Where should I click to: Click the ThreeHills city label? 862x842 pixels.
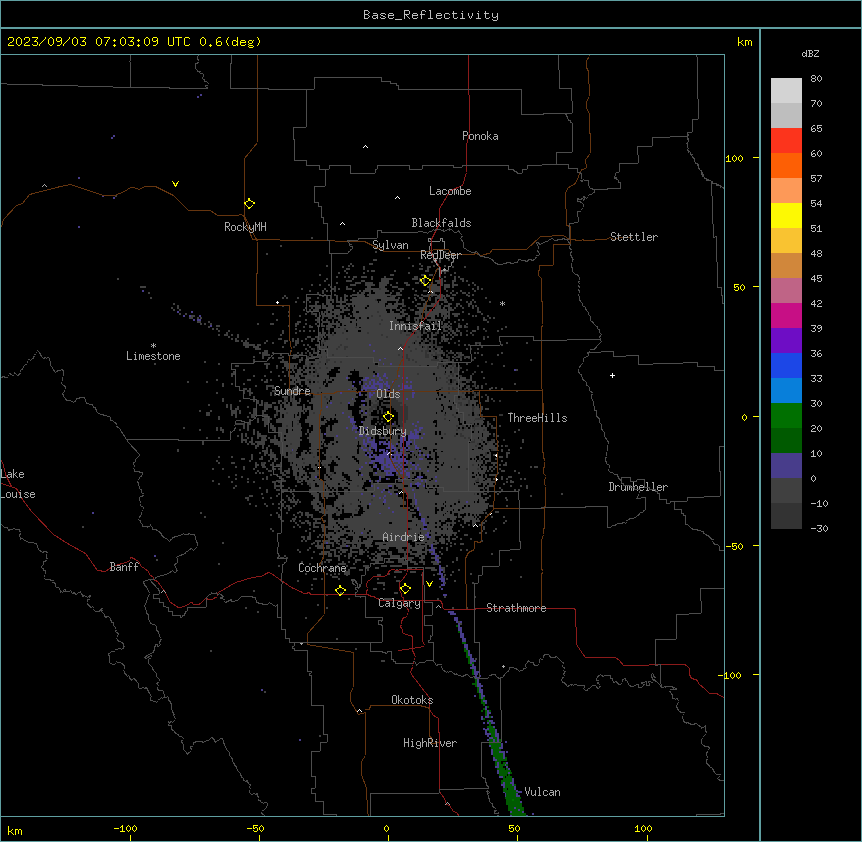pos(537,418)
